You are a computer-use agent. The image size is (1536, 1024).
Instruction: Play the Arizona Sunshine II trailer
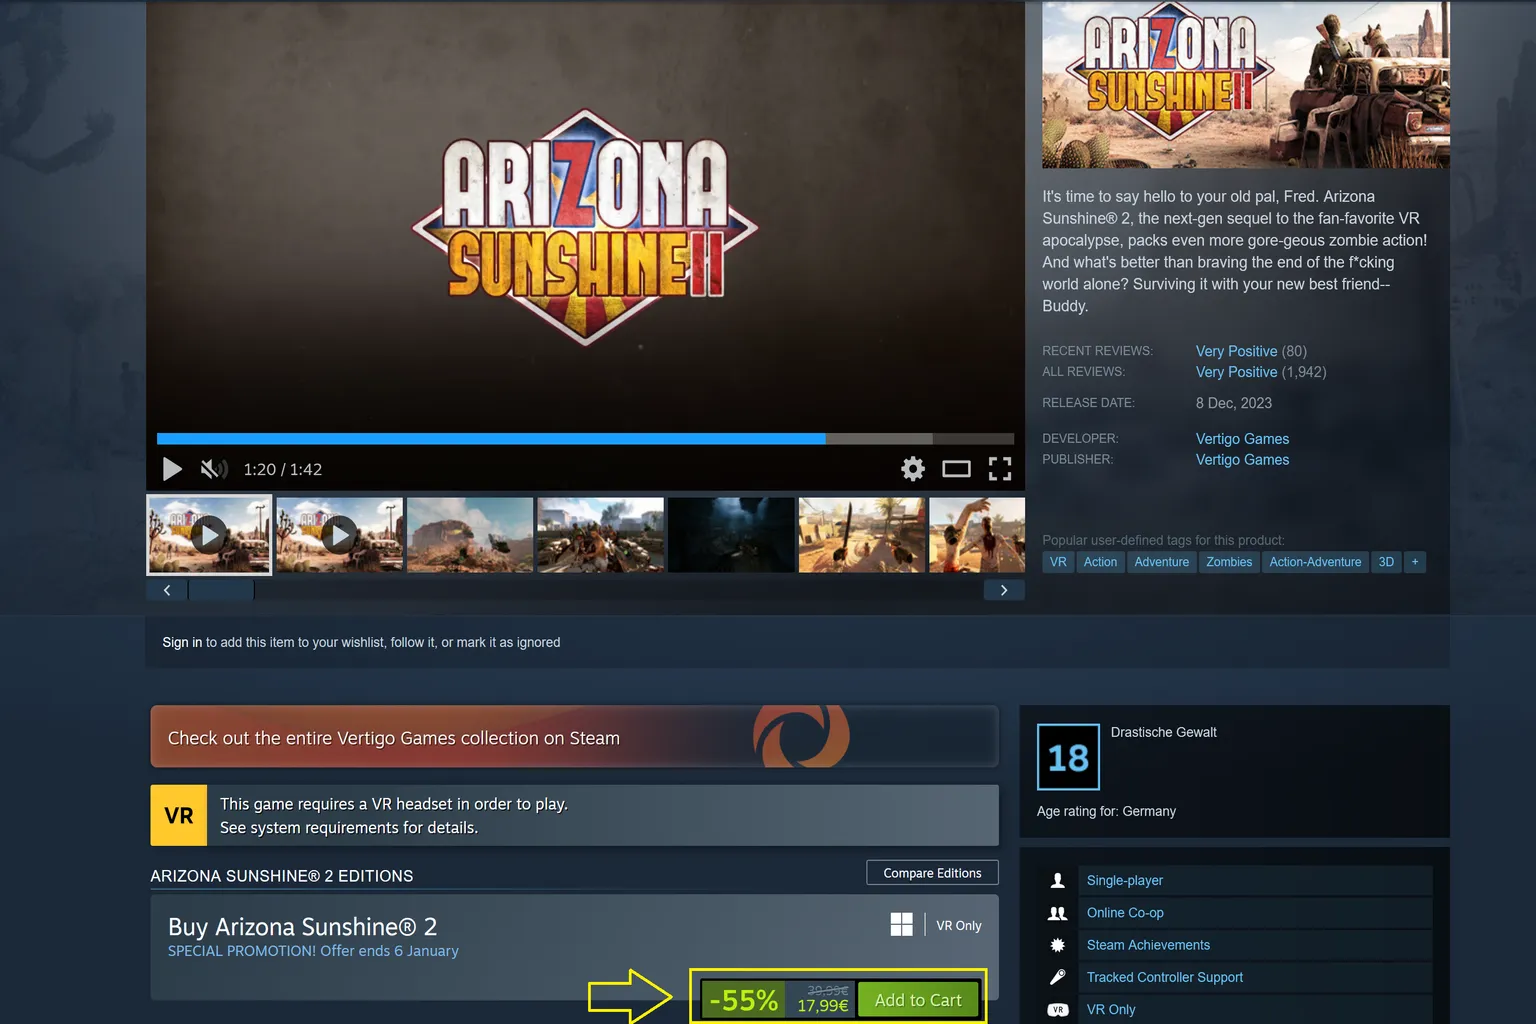172,469
